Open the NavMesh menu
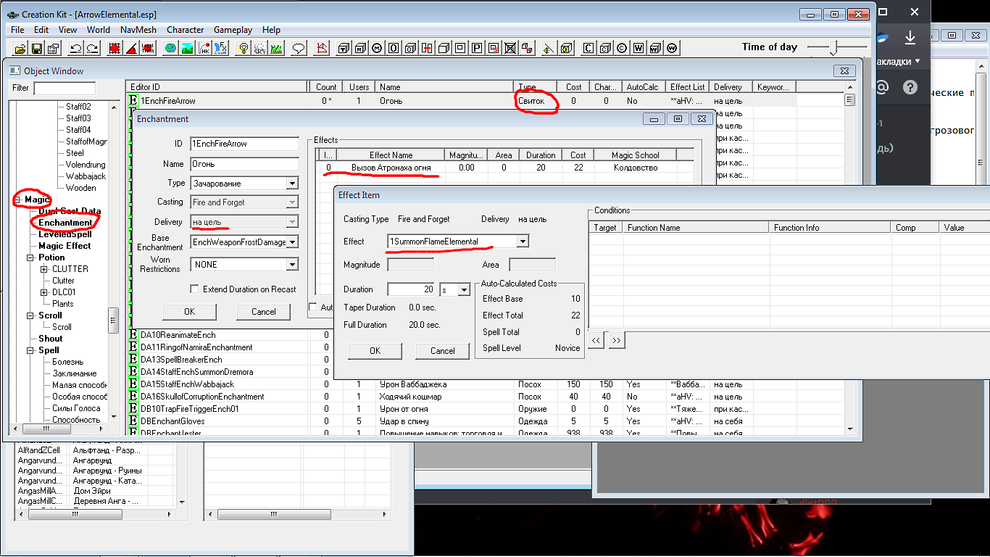Screen dimensions: 990x557 138,30
